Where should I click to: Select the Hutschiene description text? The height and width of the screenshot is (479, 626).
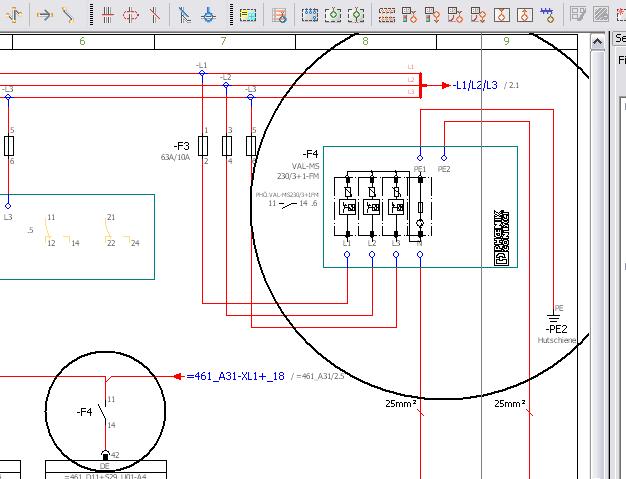(557, 340)
